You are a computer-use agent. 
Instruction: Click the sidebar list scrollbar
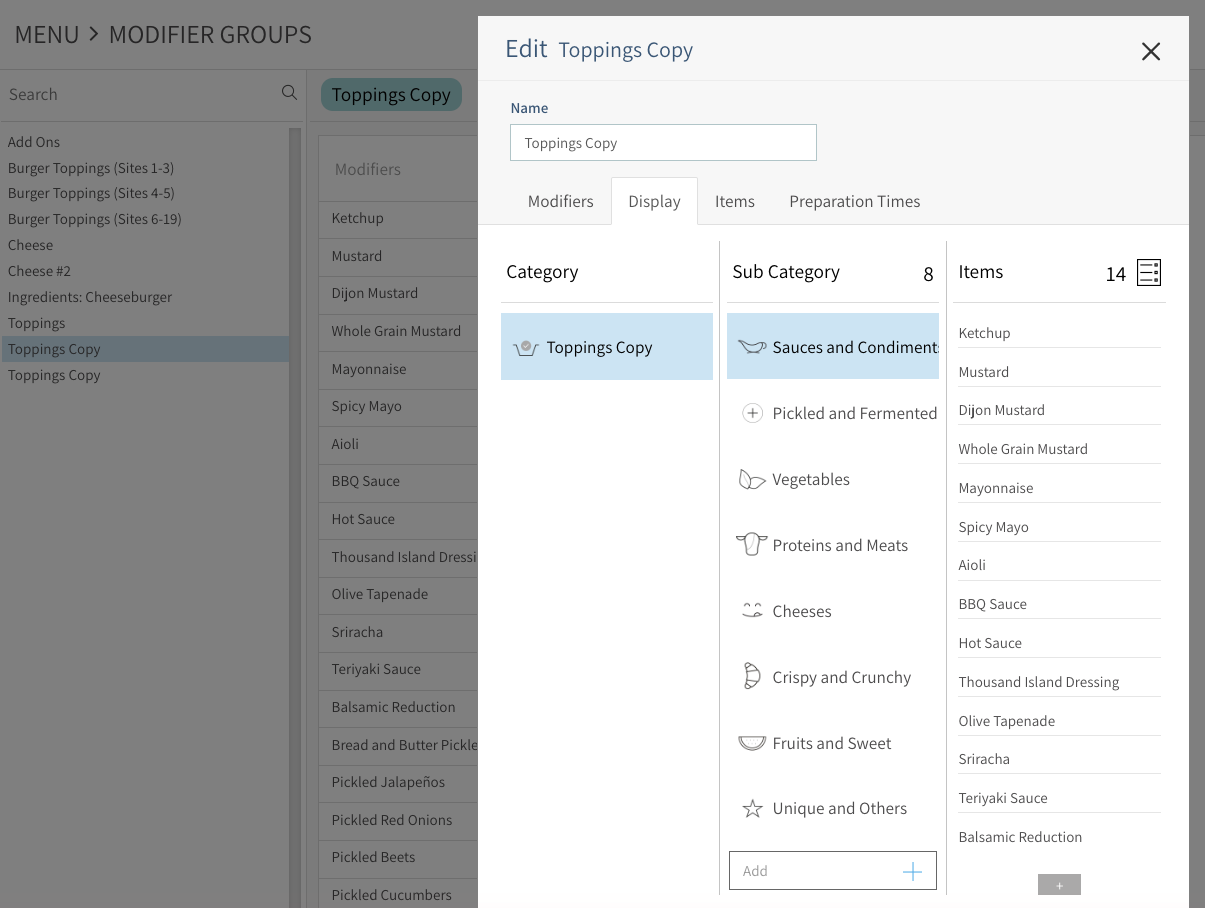pyautogui.click(x=295, y=517)
